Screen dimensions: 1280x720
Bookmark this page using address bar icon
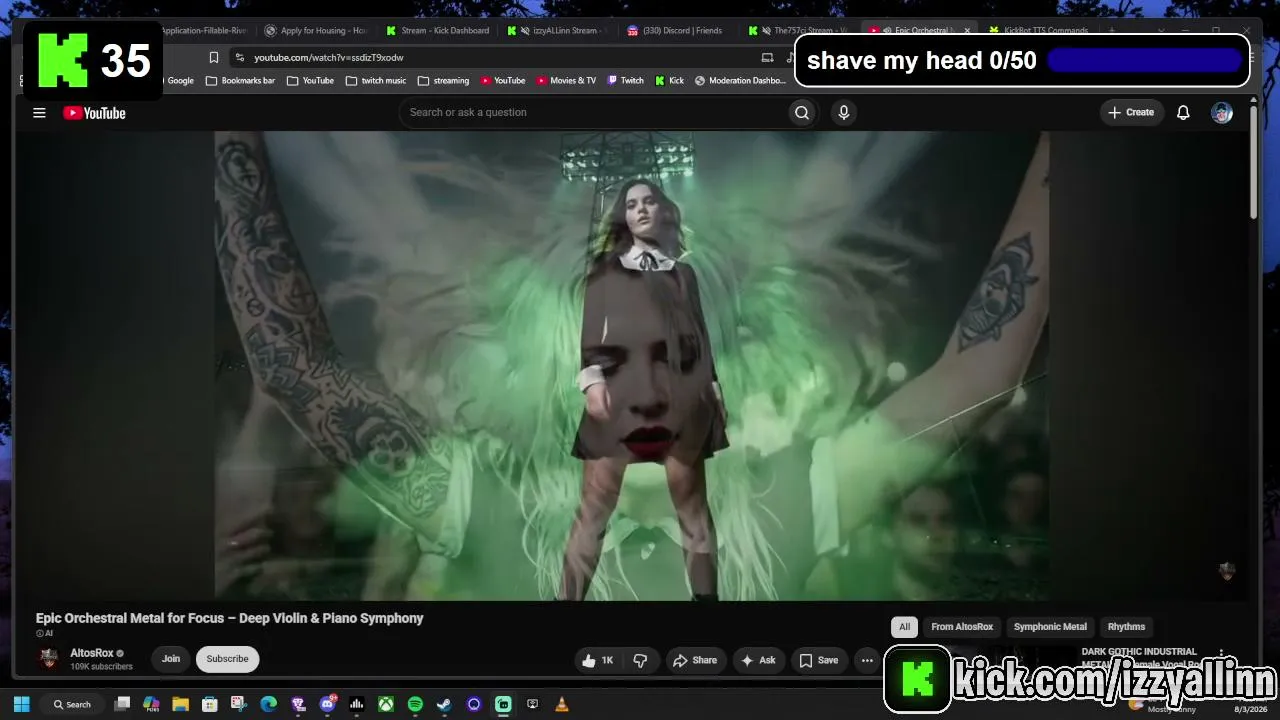(214, 58)
